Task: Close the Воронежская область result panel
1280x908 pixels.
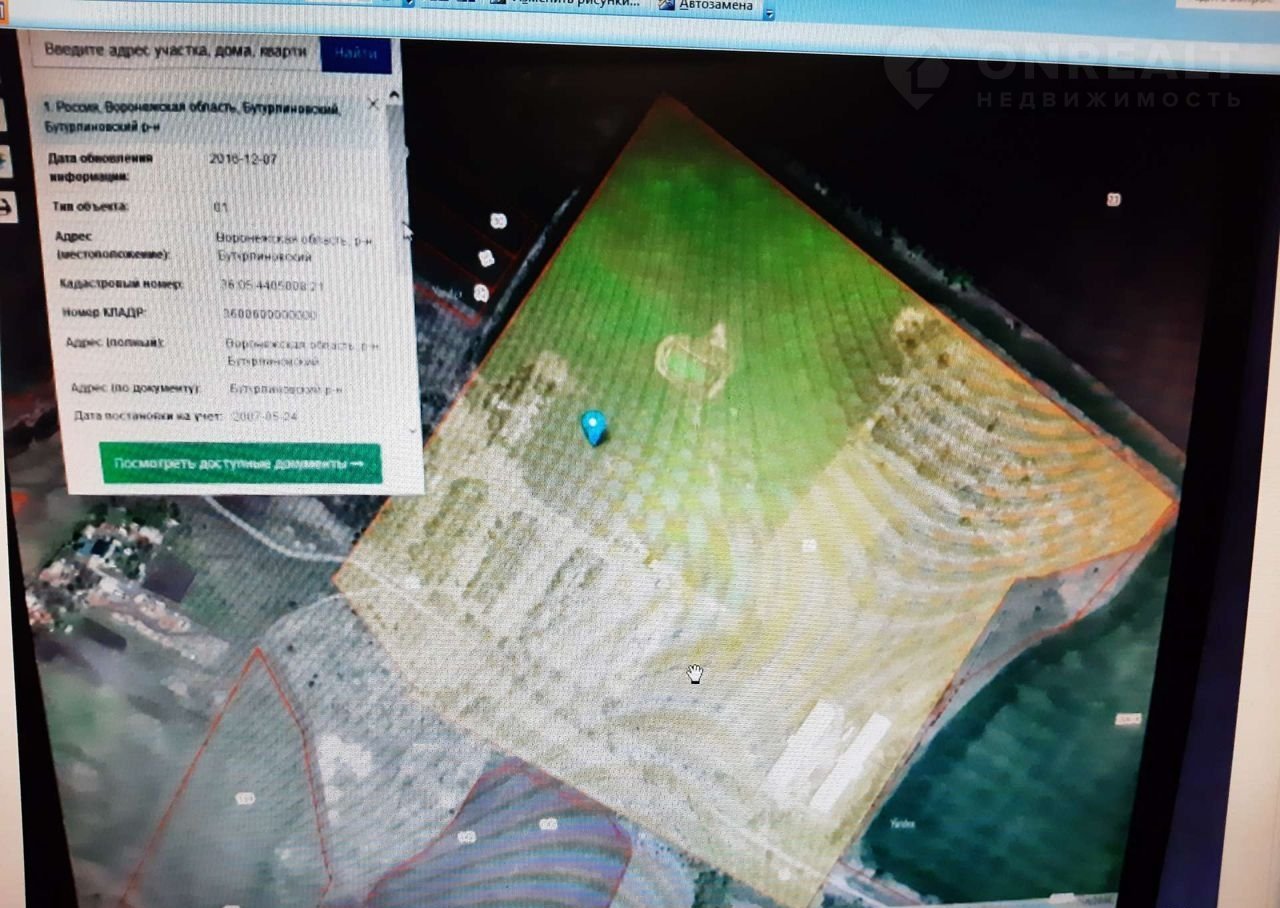Action: (373, 103)
